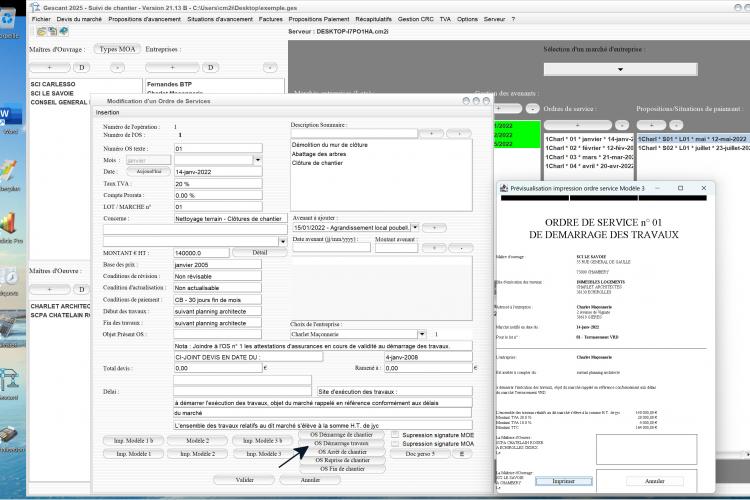Expand the Sélection d'un marché d'entreprise dropdown

[x=620, y=69]
